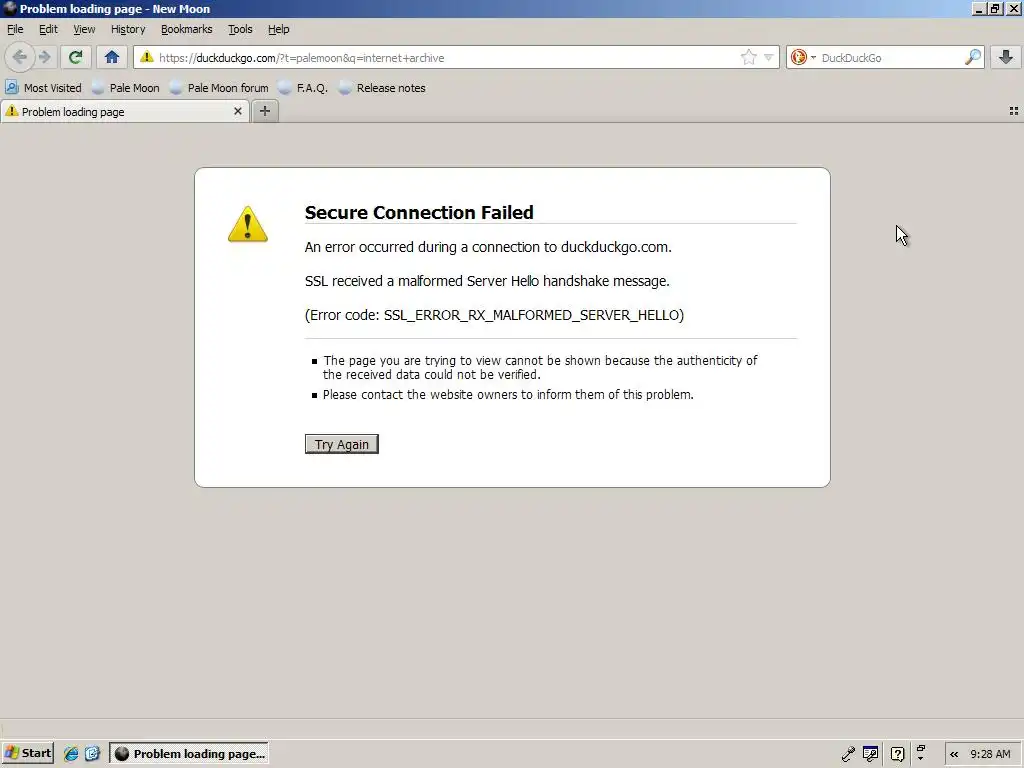Open the Help menu

278,29
